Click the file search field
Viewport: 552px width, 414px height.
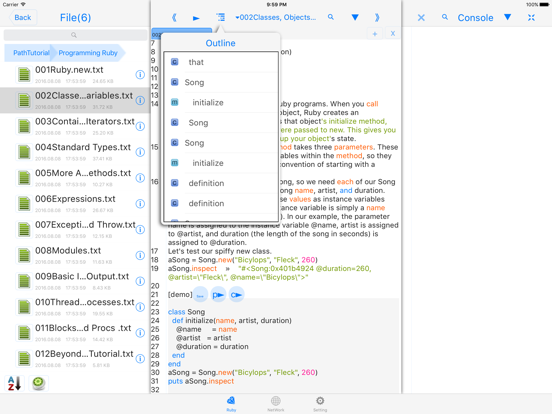point(75,35)
